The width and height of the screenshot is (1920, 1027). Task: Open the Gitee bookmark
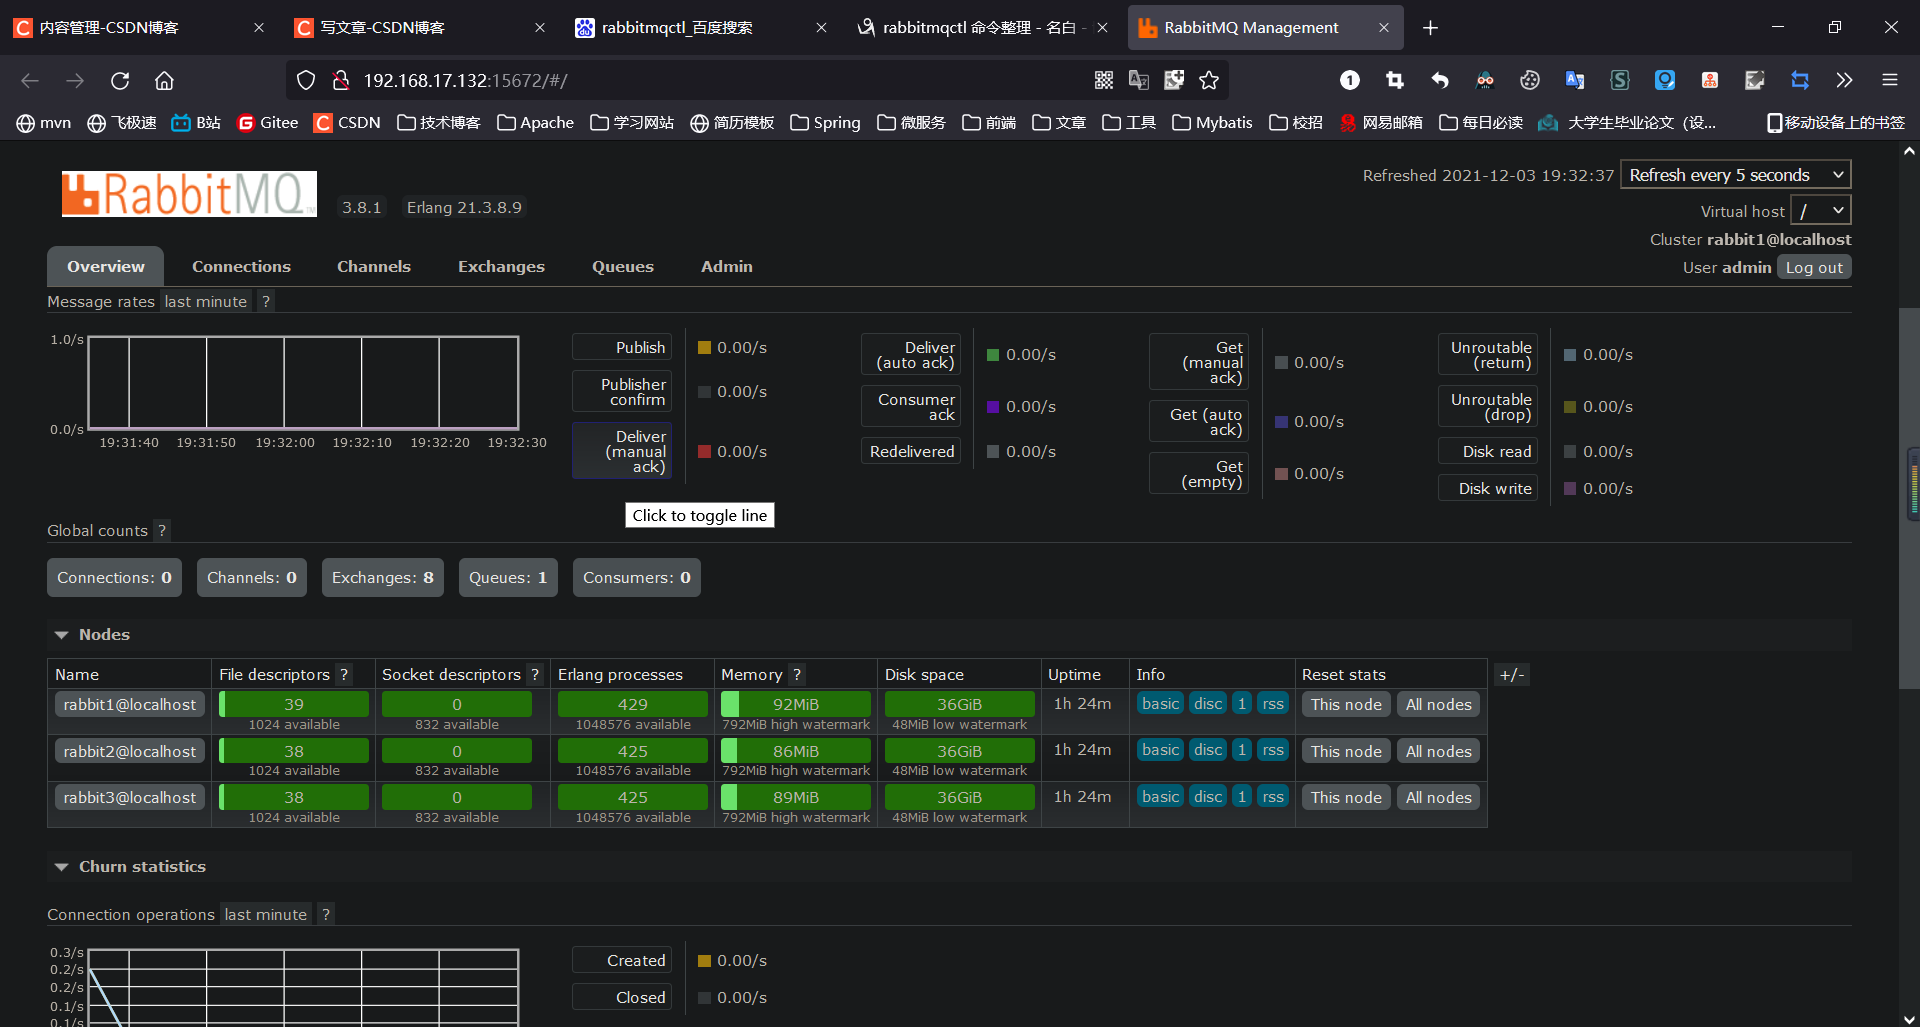click(x=267, y=122)
